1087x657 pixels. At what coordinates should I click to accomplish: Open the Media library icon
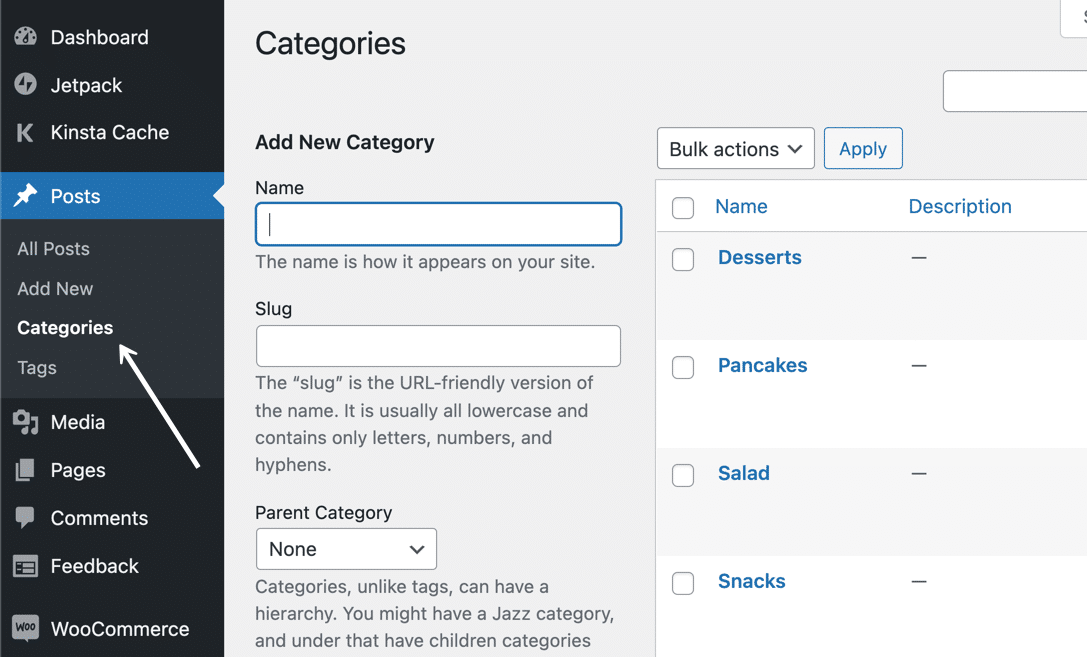pyautogui.click(x=24, y=422)
